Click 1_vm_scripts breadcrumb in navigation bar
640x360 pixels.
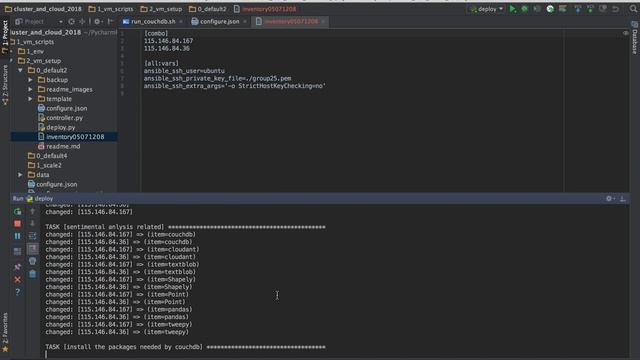(111, 9)
